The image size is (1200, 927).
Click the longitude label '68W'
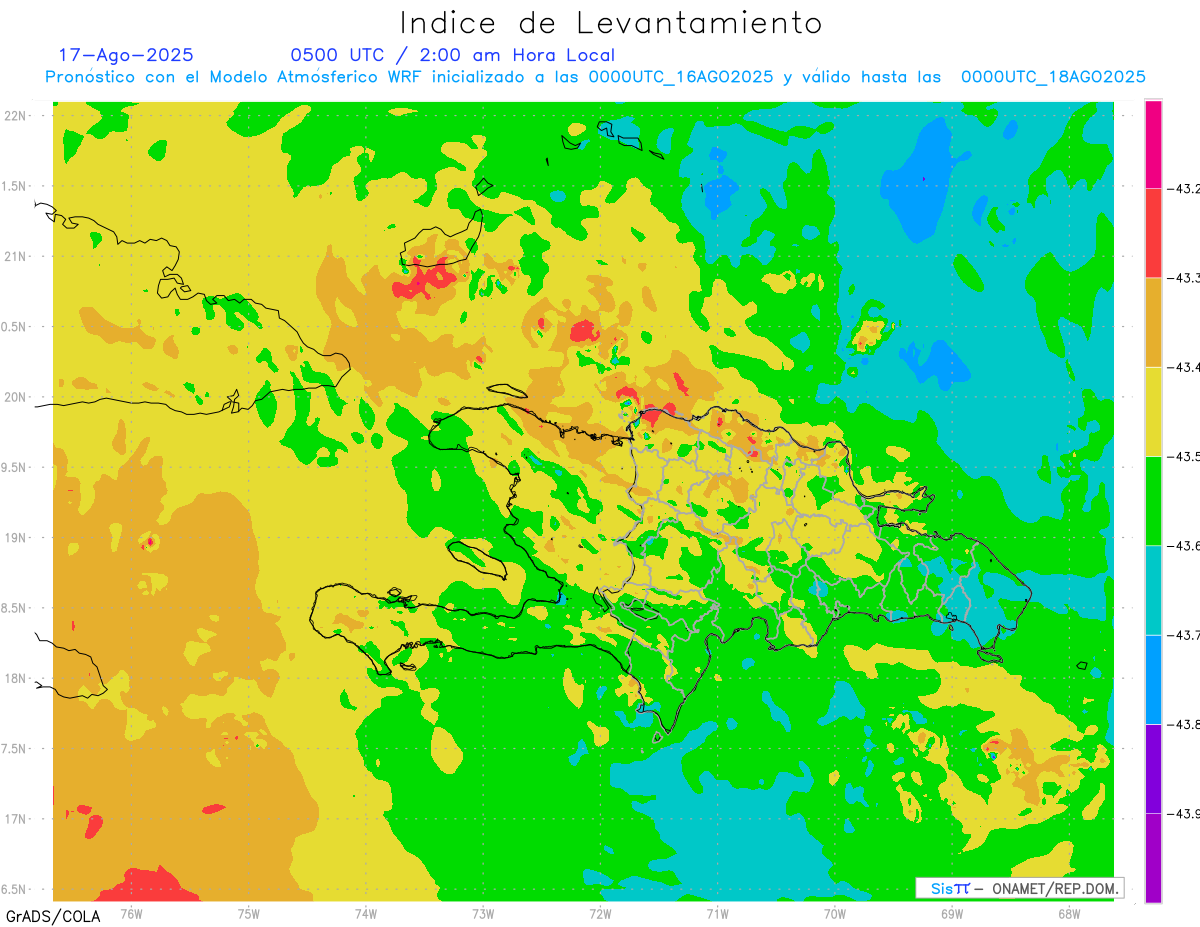1069,913
